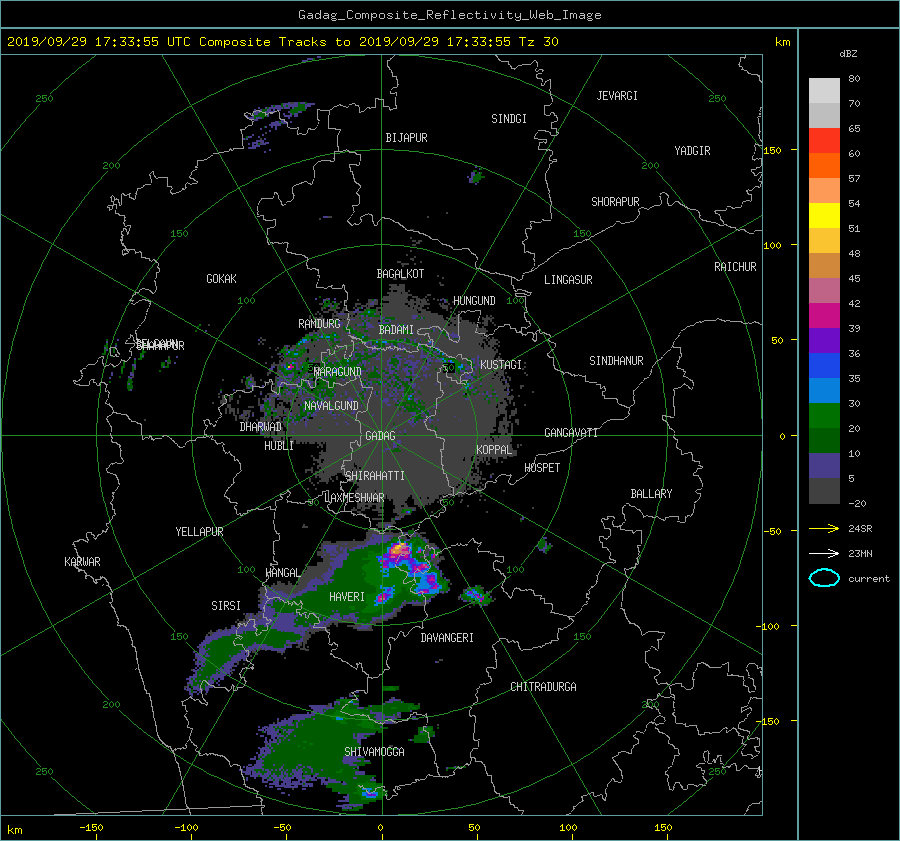Click the UTC Composite Tracks timestamp header
The height and width of the screenshot is (841, 900).
pos(282,42)
